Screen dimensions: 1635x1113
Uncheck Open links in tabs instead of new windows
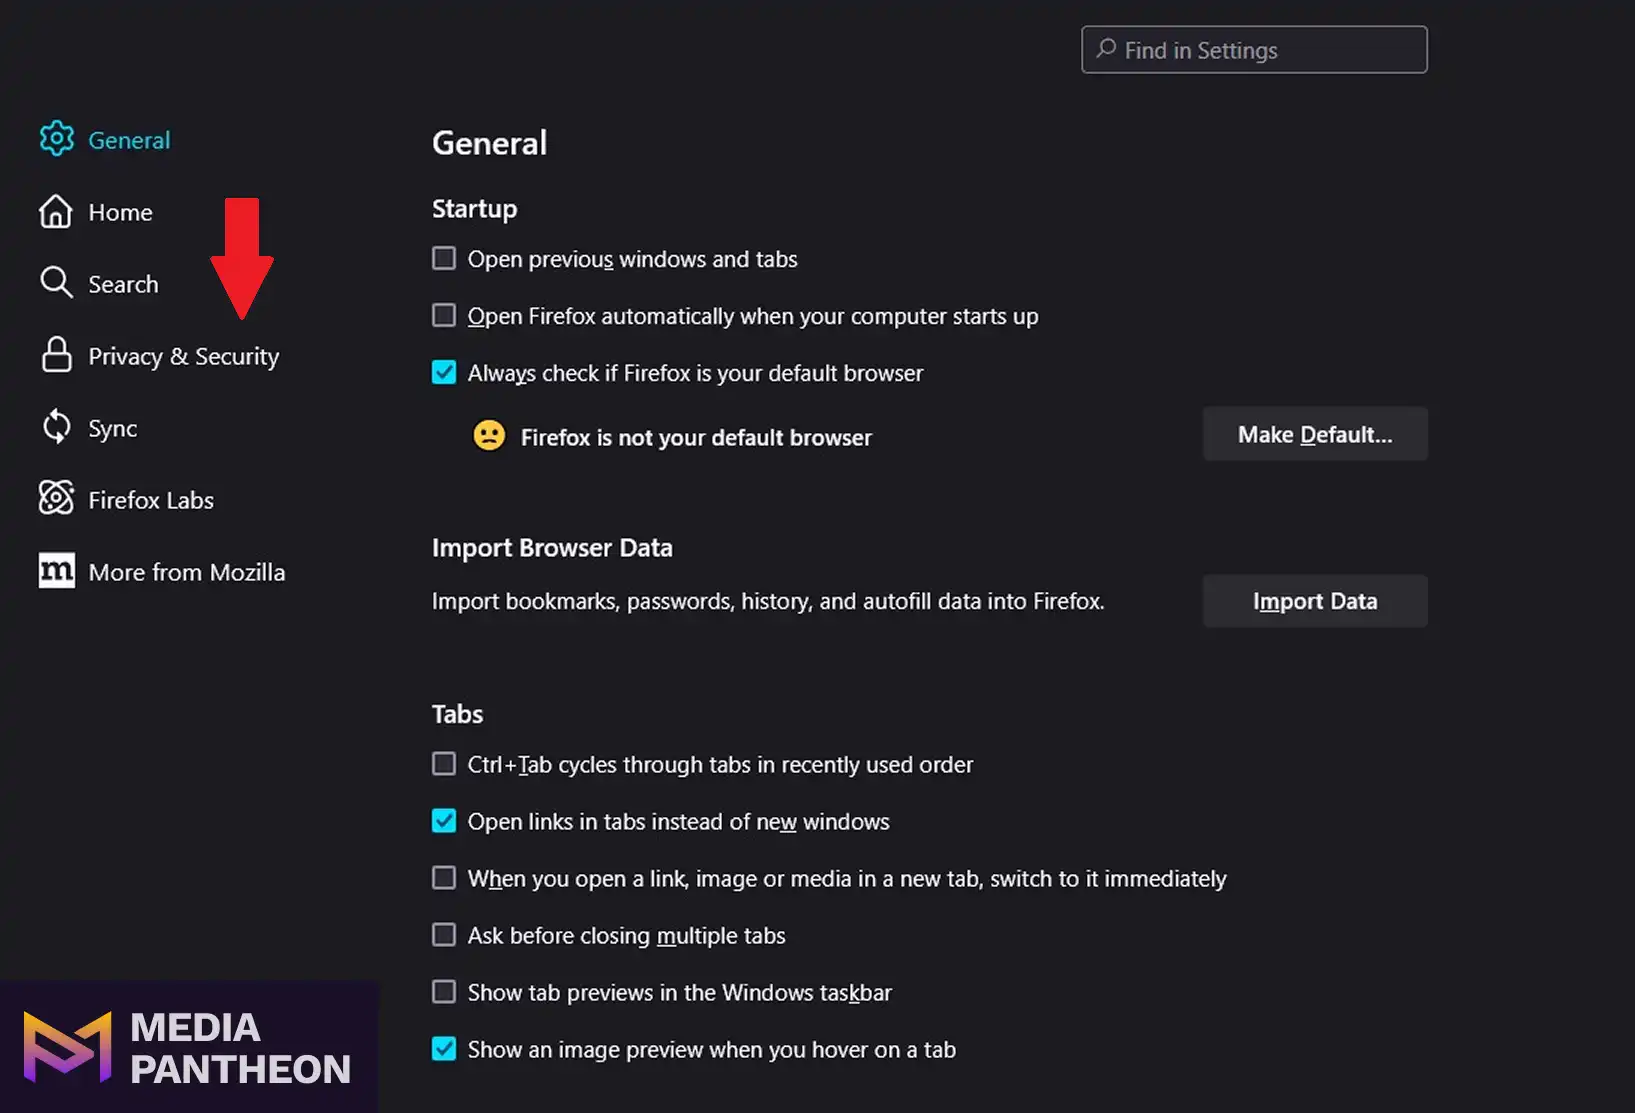click(444, 821)
